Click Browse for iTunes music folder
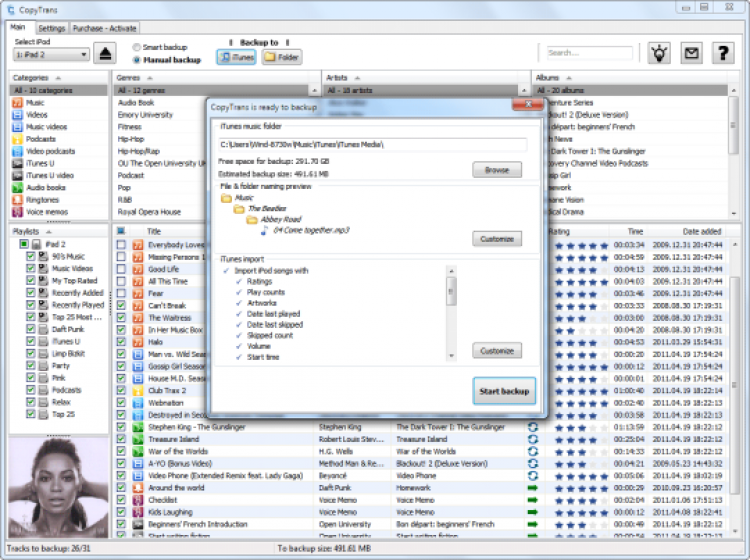This screenshot has height=560, width=750. click(x=497, y=170)
